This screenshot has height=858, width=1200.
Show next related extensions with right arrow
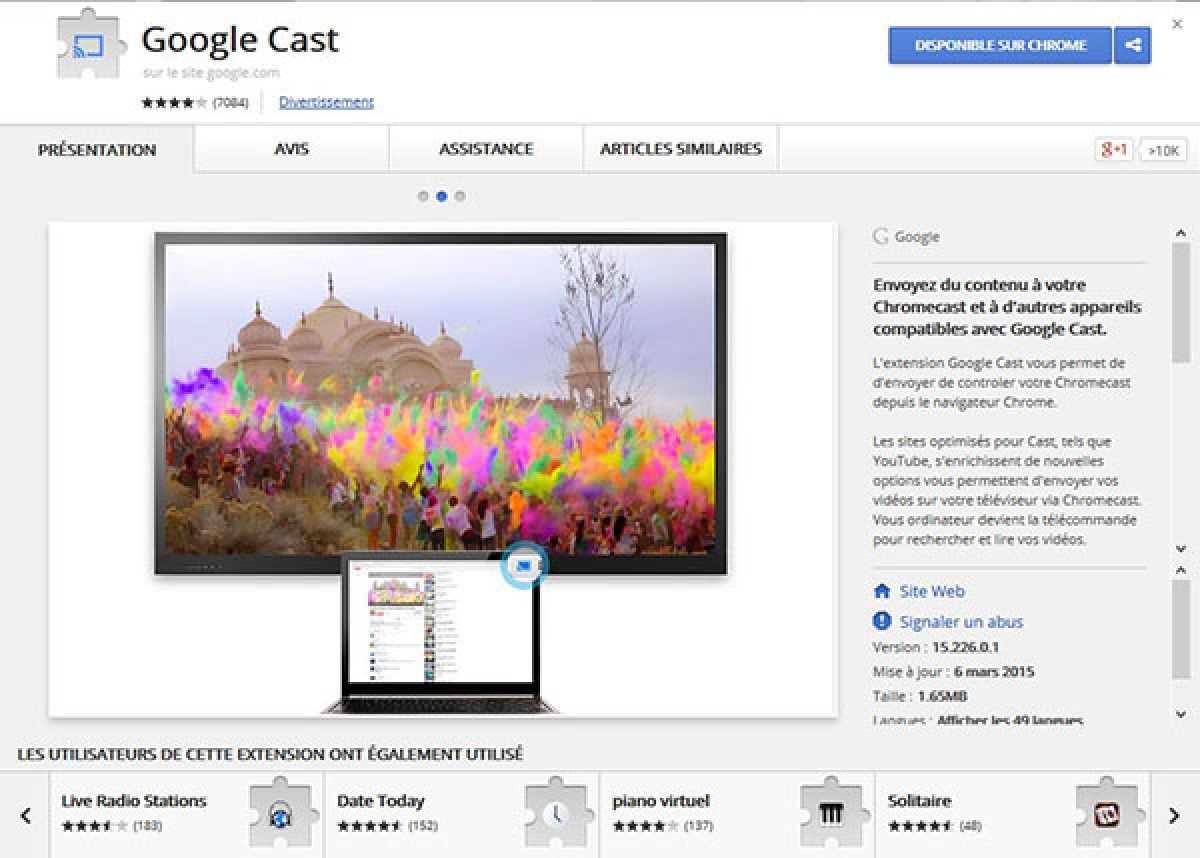1174,815
